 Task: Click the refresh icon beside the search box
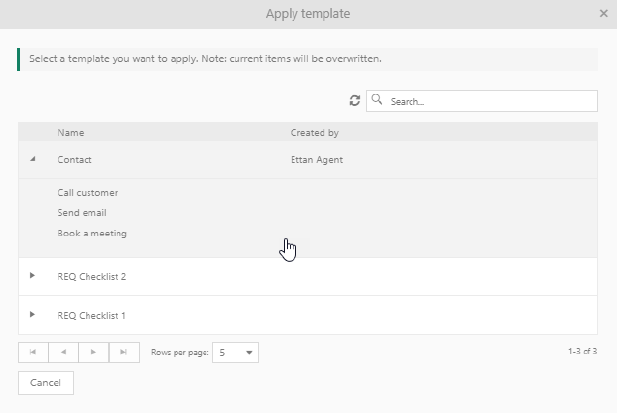click(x=354, y=101)
